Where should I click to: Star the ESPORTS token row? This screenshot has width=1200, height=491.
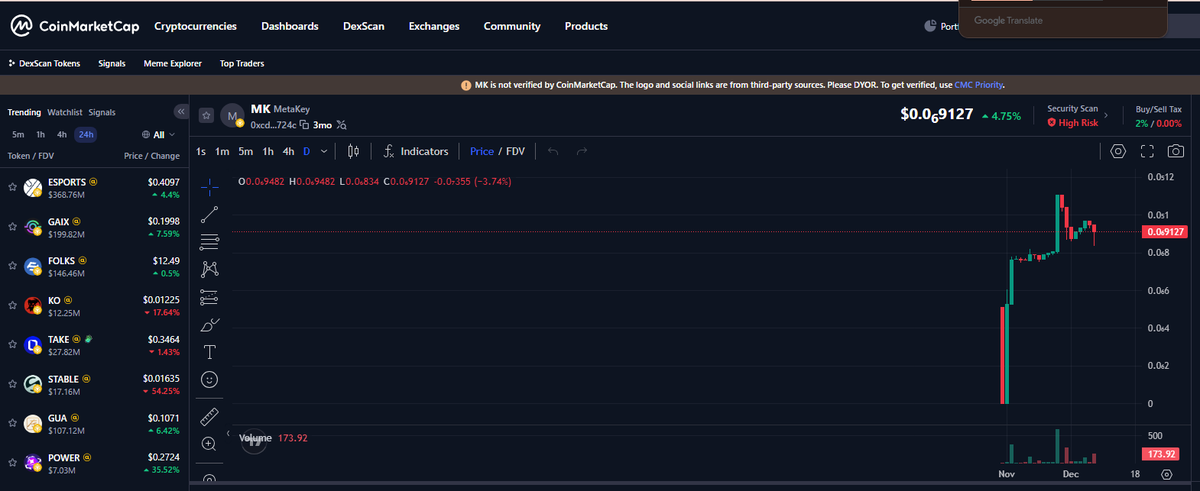[12, 187]
